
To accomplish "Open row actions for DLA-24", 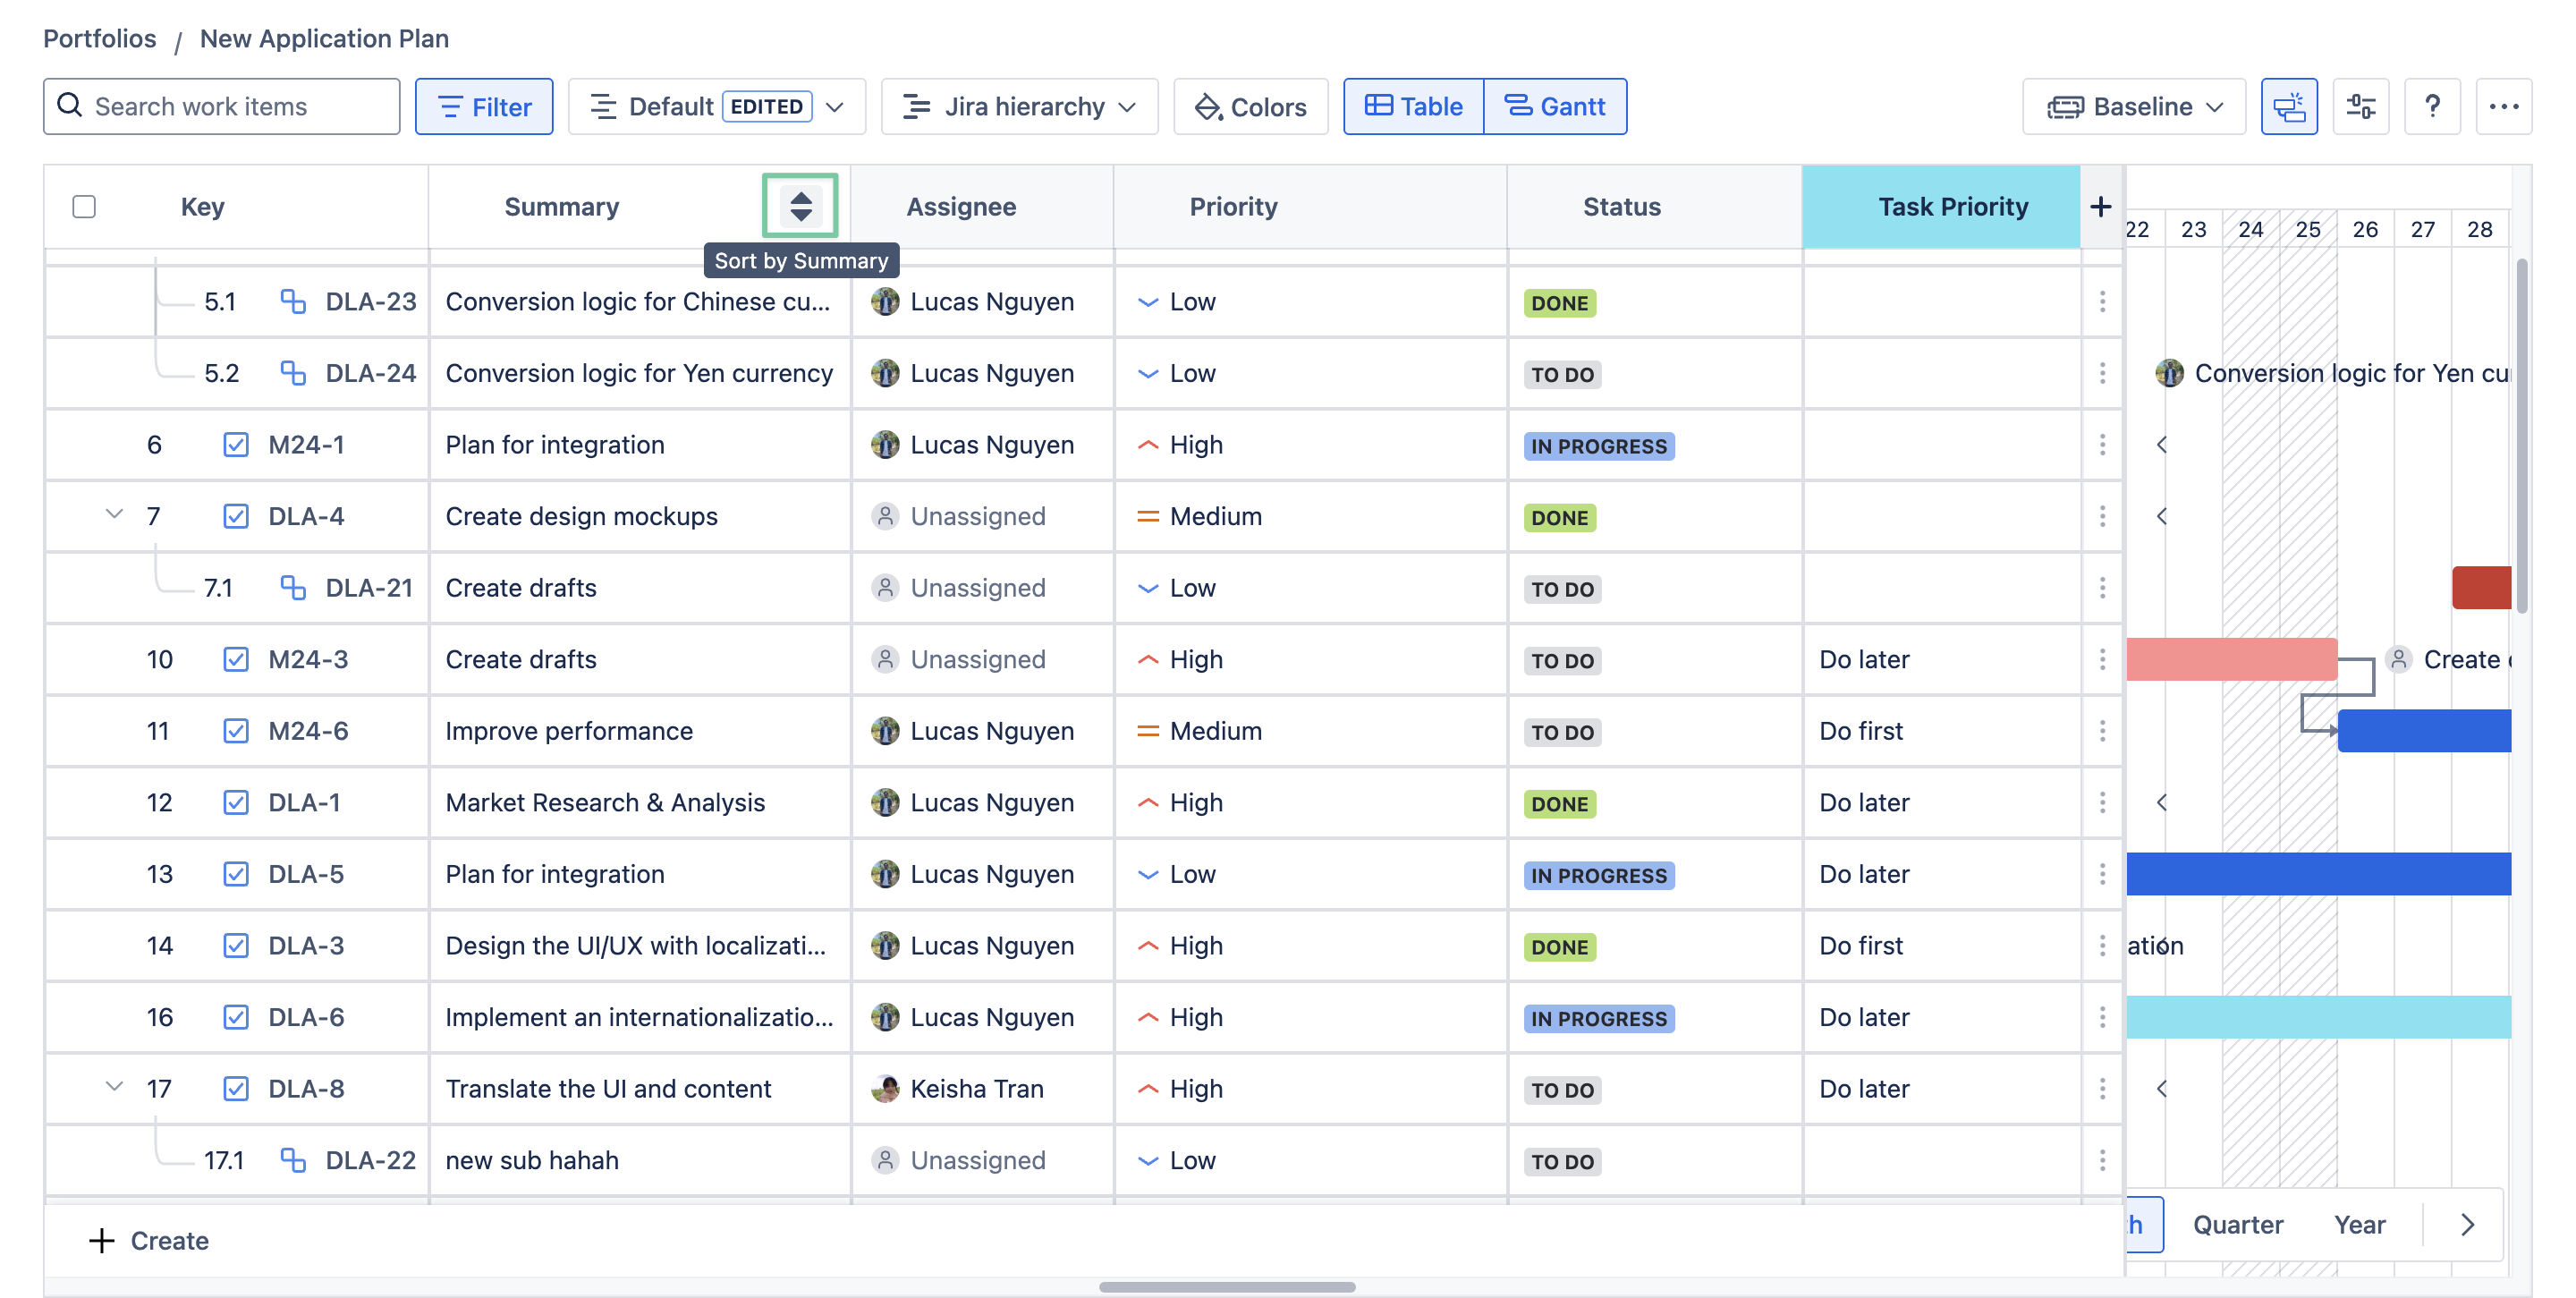I will [2102, 373].
